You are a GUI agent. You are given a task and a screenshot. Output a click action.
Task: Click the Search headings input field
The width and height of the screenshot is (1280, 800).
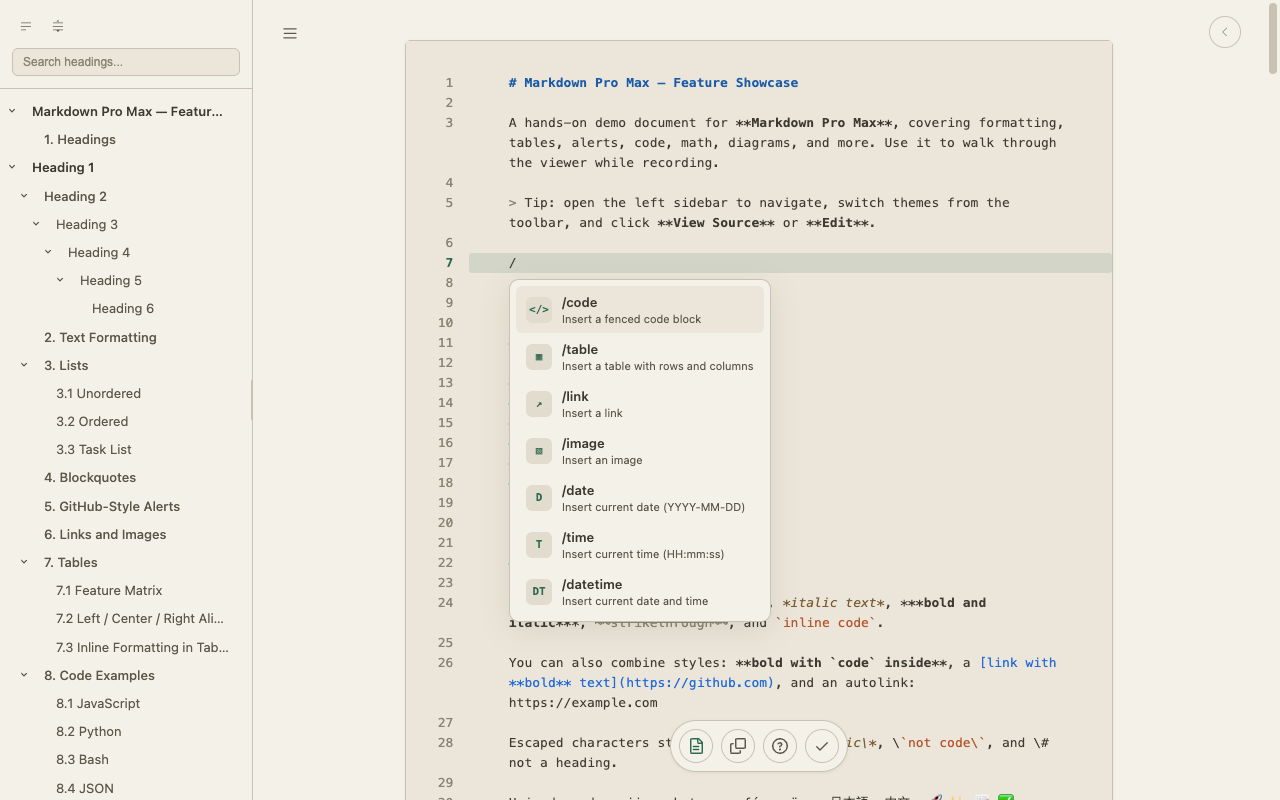[x=126, y=62]
